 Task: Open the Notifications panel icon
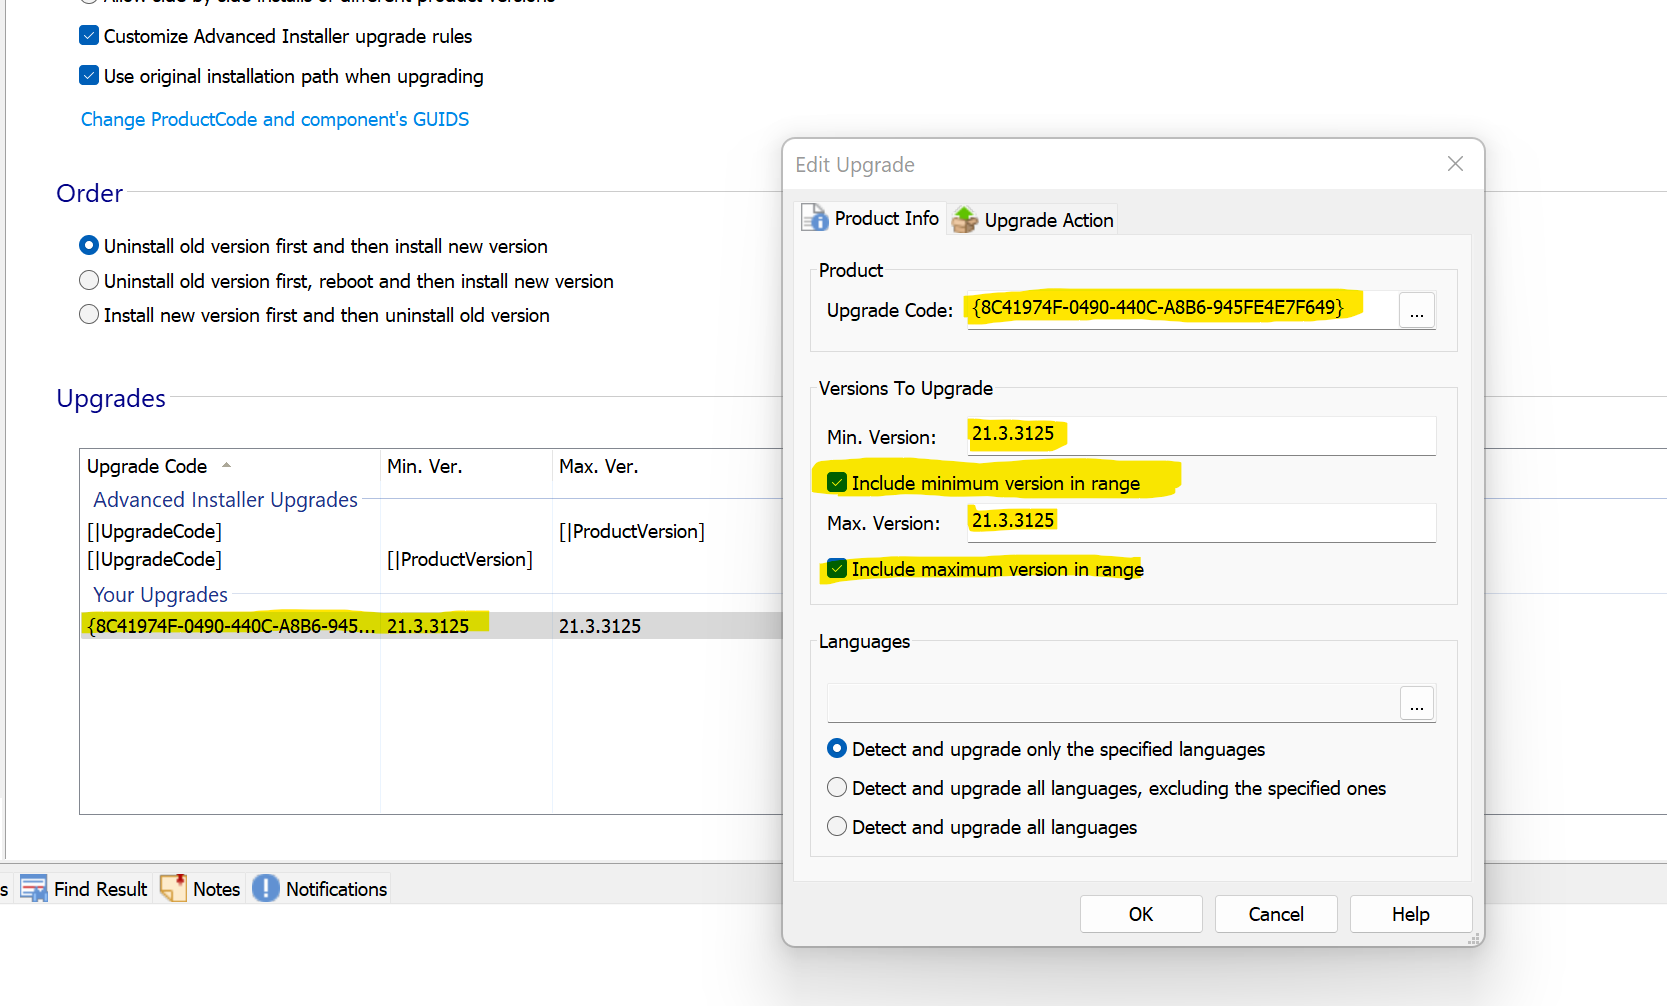tap(266, 888)
